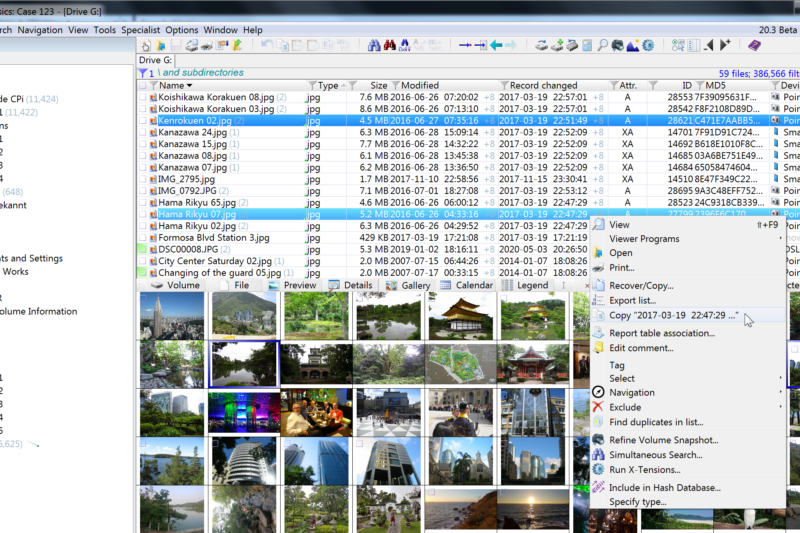Click the Go To Sector arrow icon
Image resolution: width=800 pixels, height=533 pixels.
tap(480, 45)
